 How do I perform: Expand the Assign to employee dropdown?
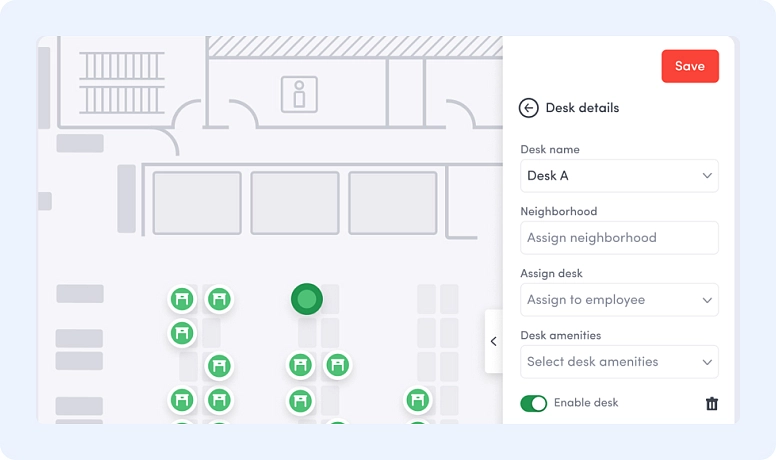click(619, 300)
